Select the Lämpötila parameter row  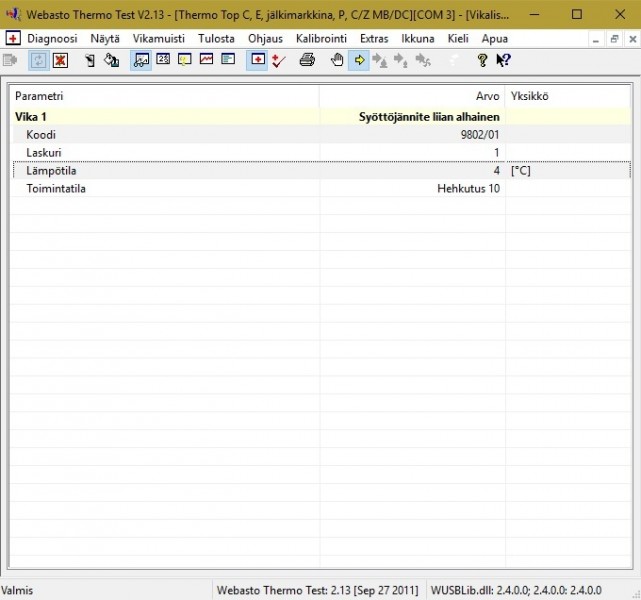pyautogui.click(x=49, y=171)
